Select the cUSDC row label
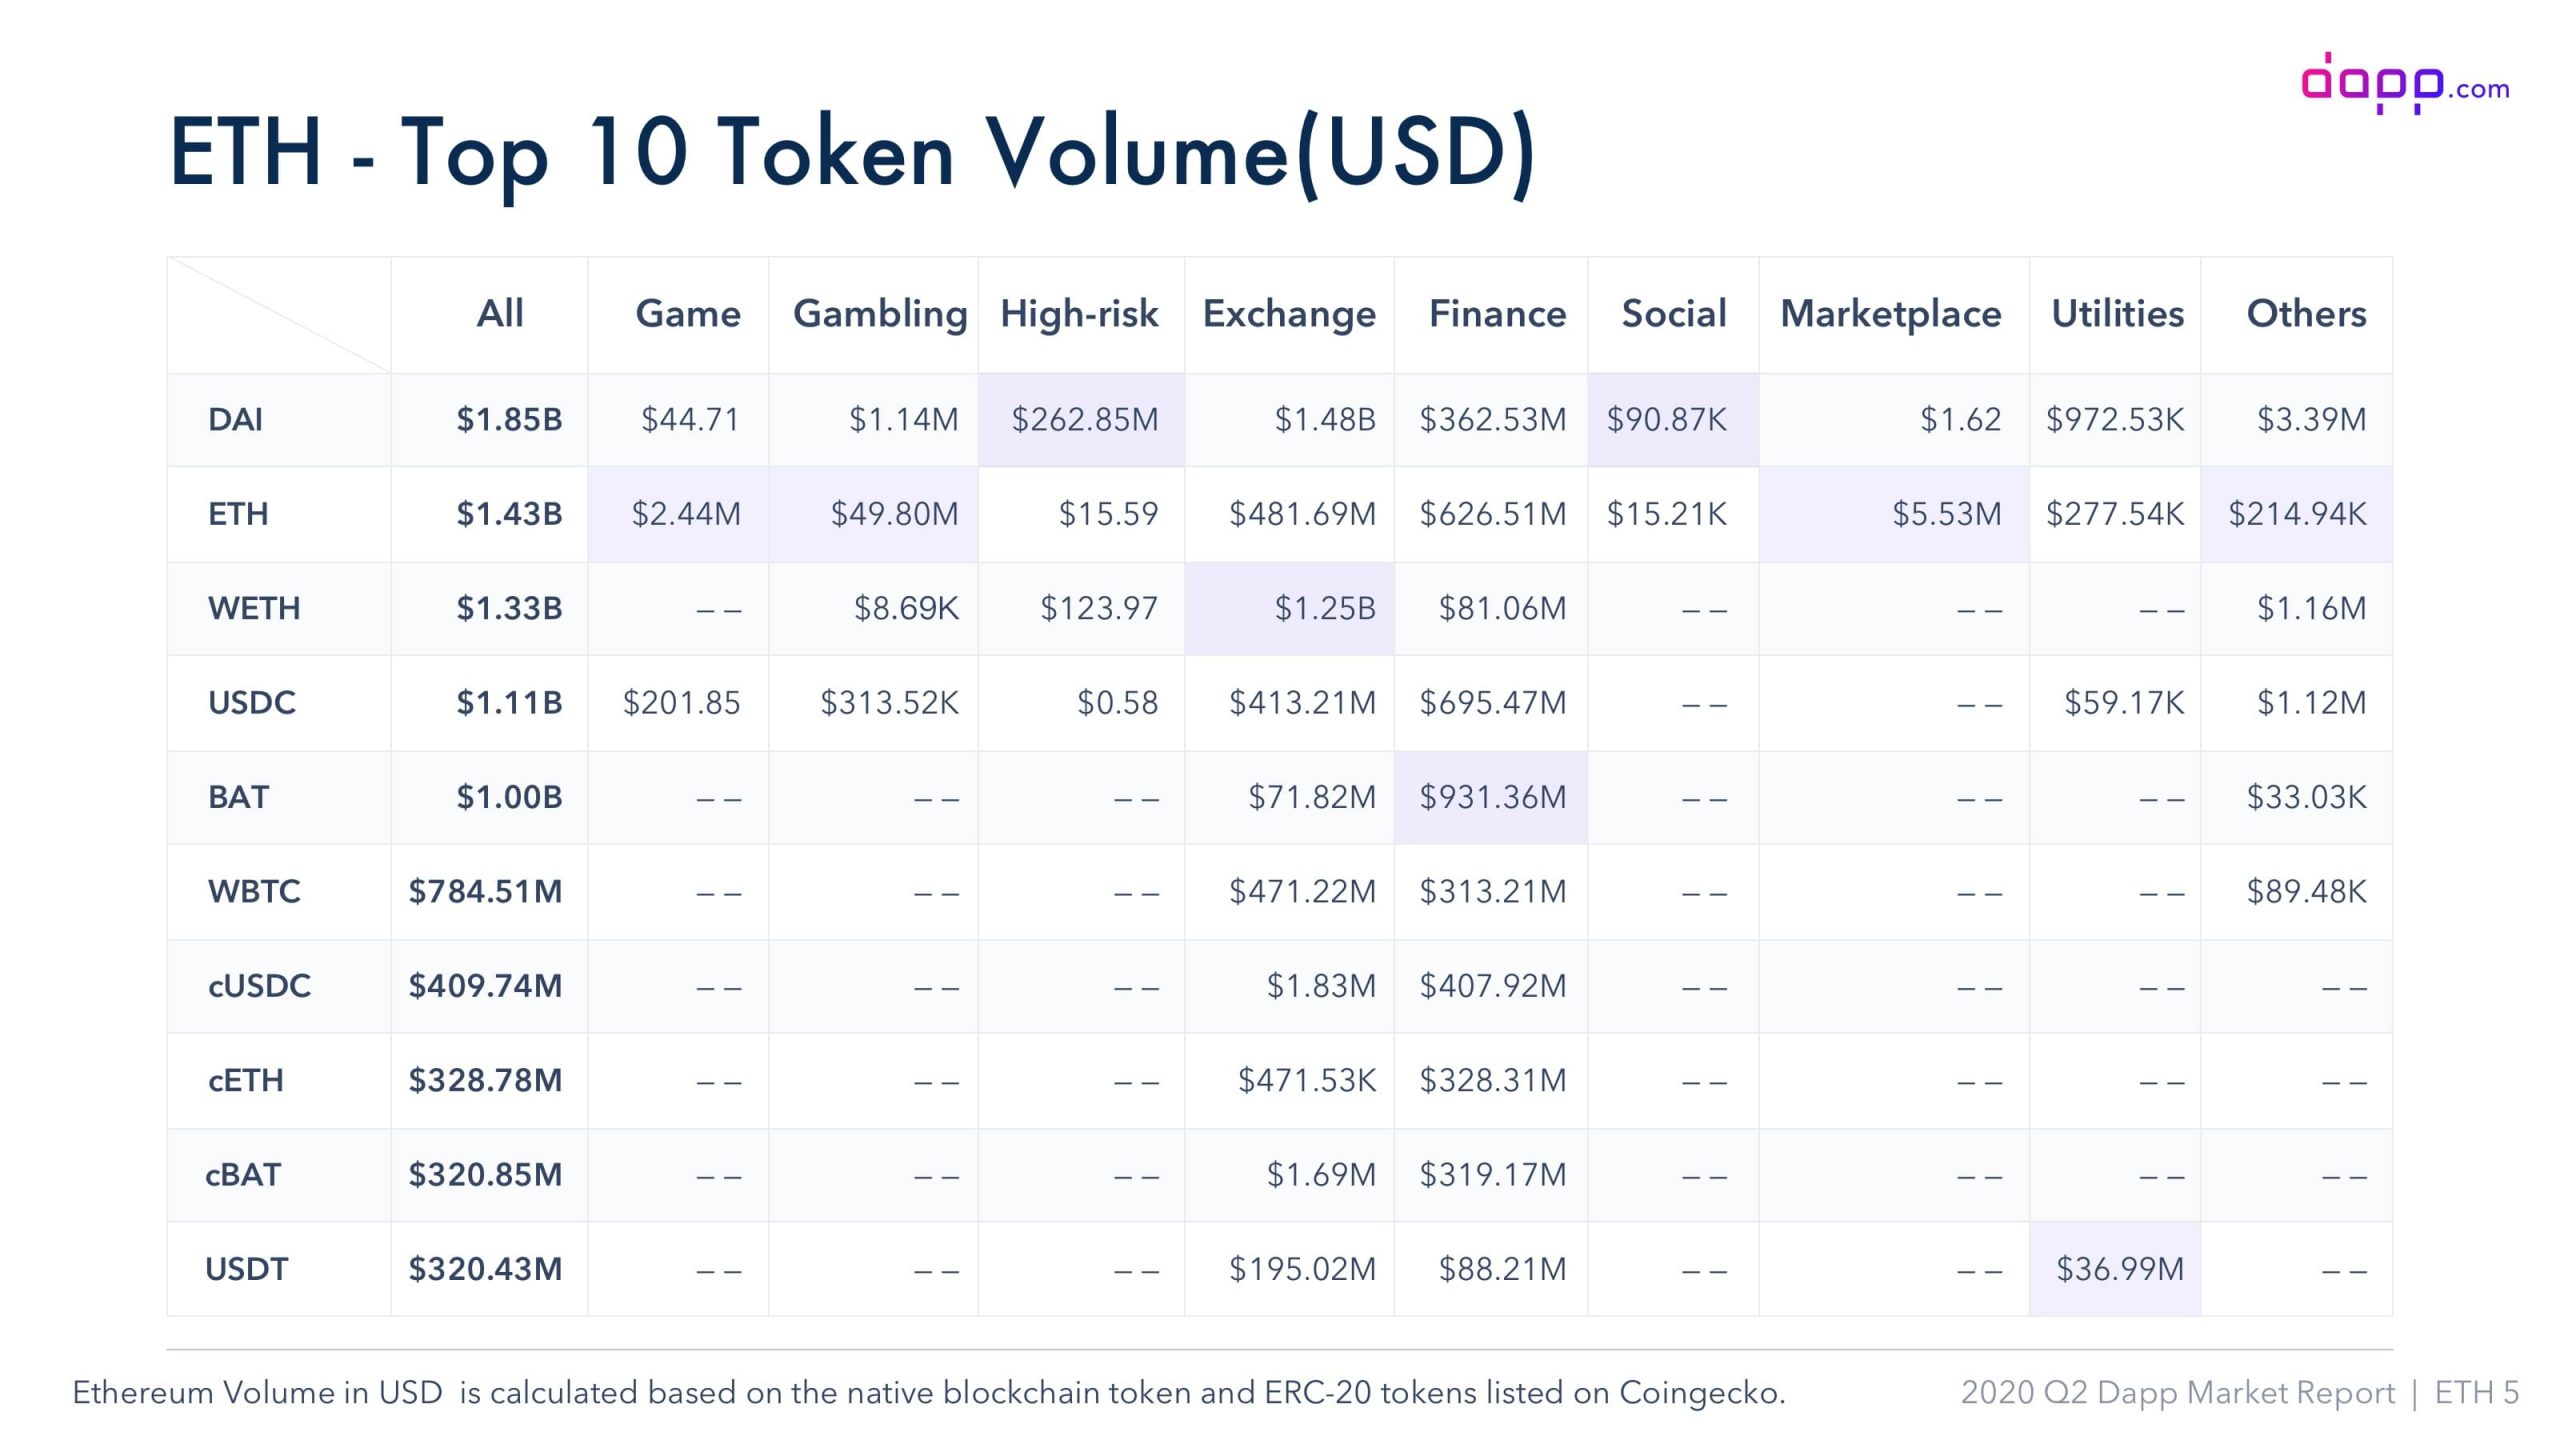This screenshot has height=1440, width=2560. (259, 986)
